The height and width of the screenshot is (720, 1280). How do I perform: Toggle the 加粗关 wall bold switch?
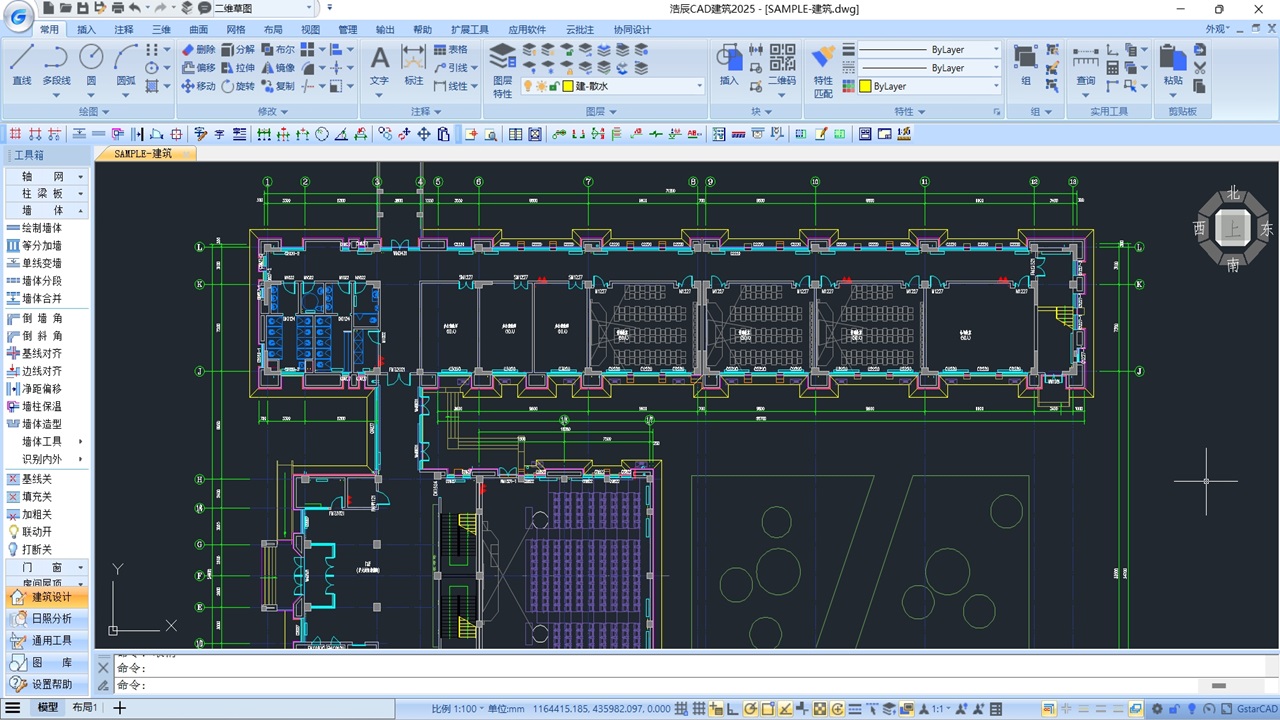[x=36, y=514]
